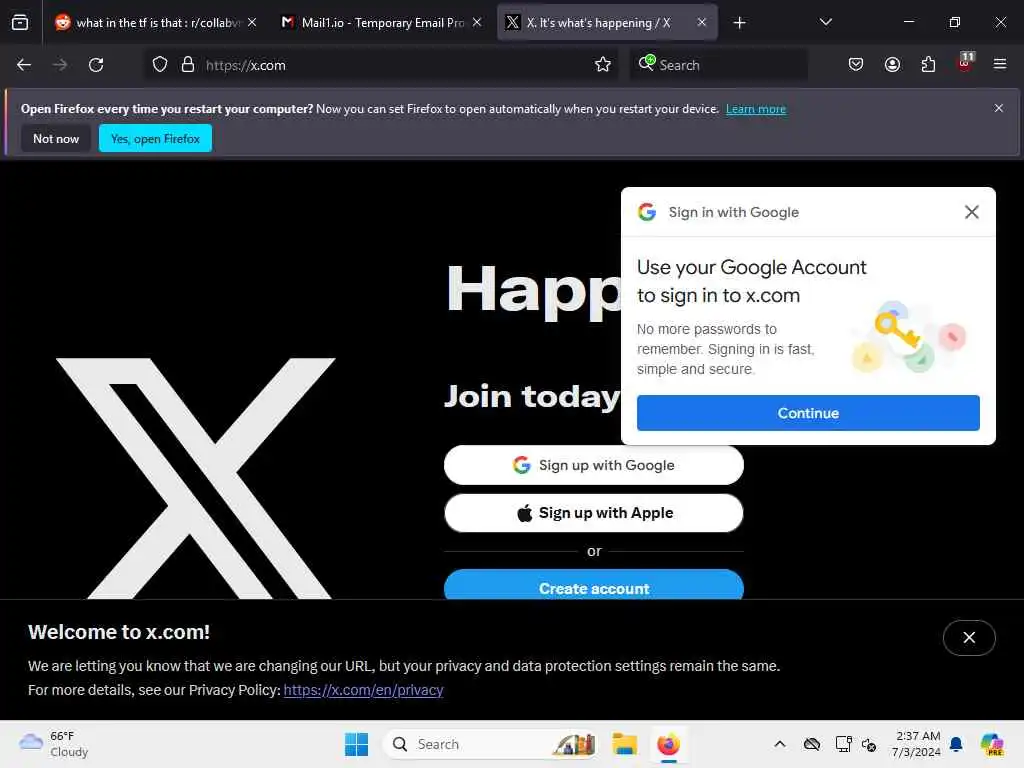Open the x.com/en/privacy policy link
The image size is (1024, 768).
point(363,690)
